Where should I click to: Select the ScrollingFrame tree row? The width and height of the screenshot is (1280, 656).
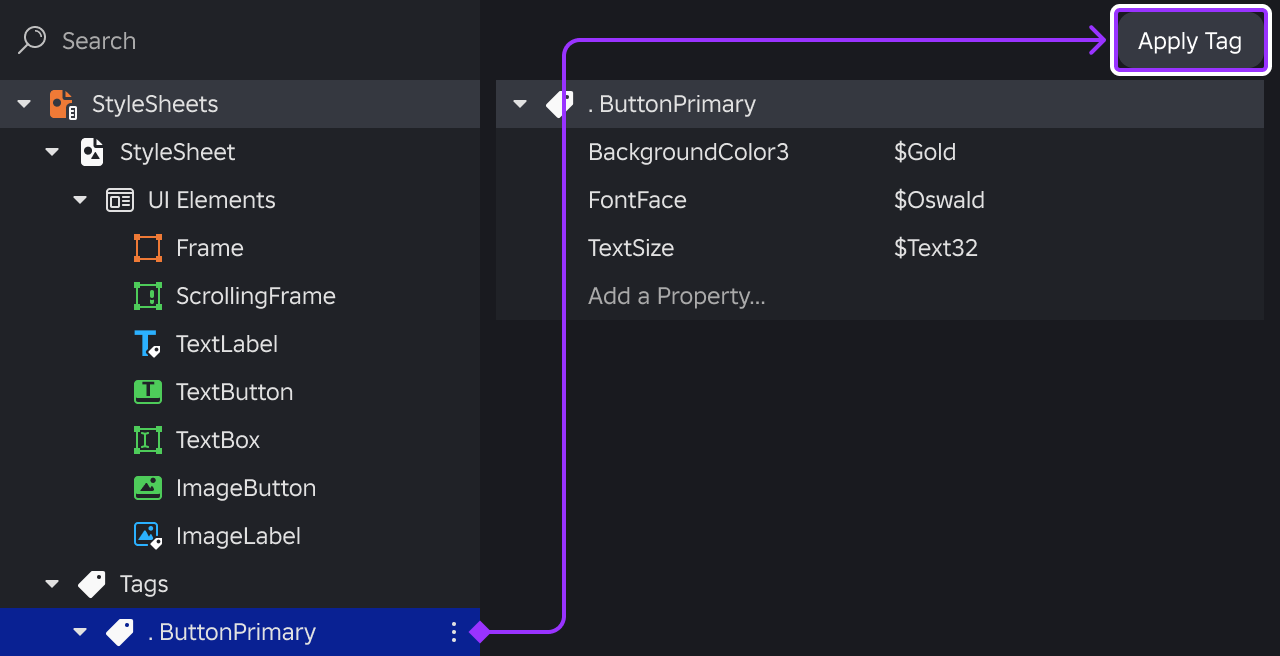[x=240, y=296]
